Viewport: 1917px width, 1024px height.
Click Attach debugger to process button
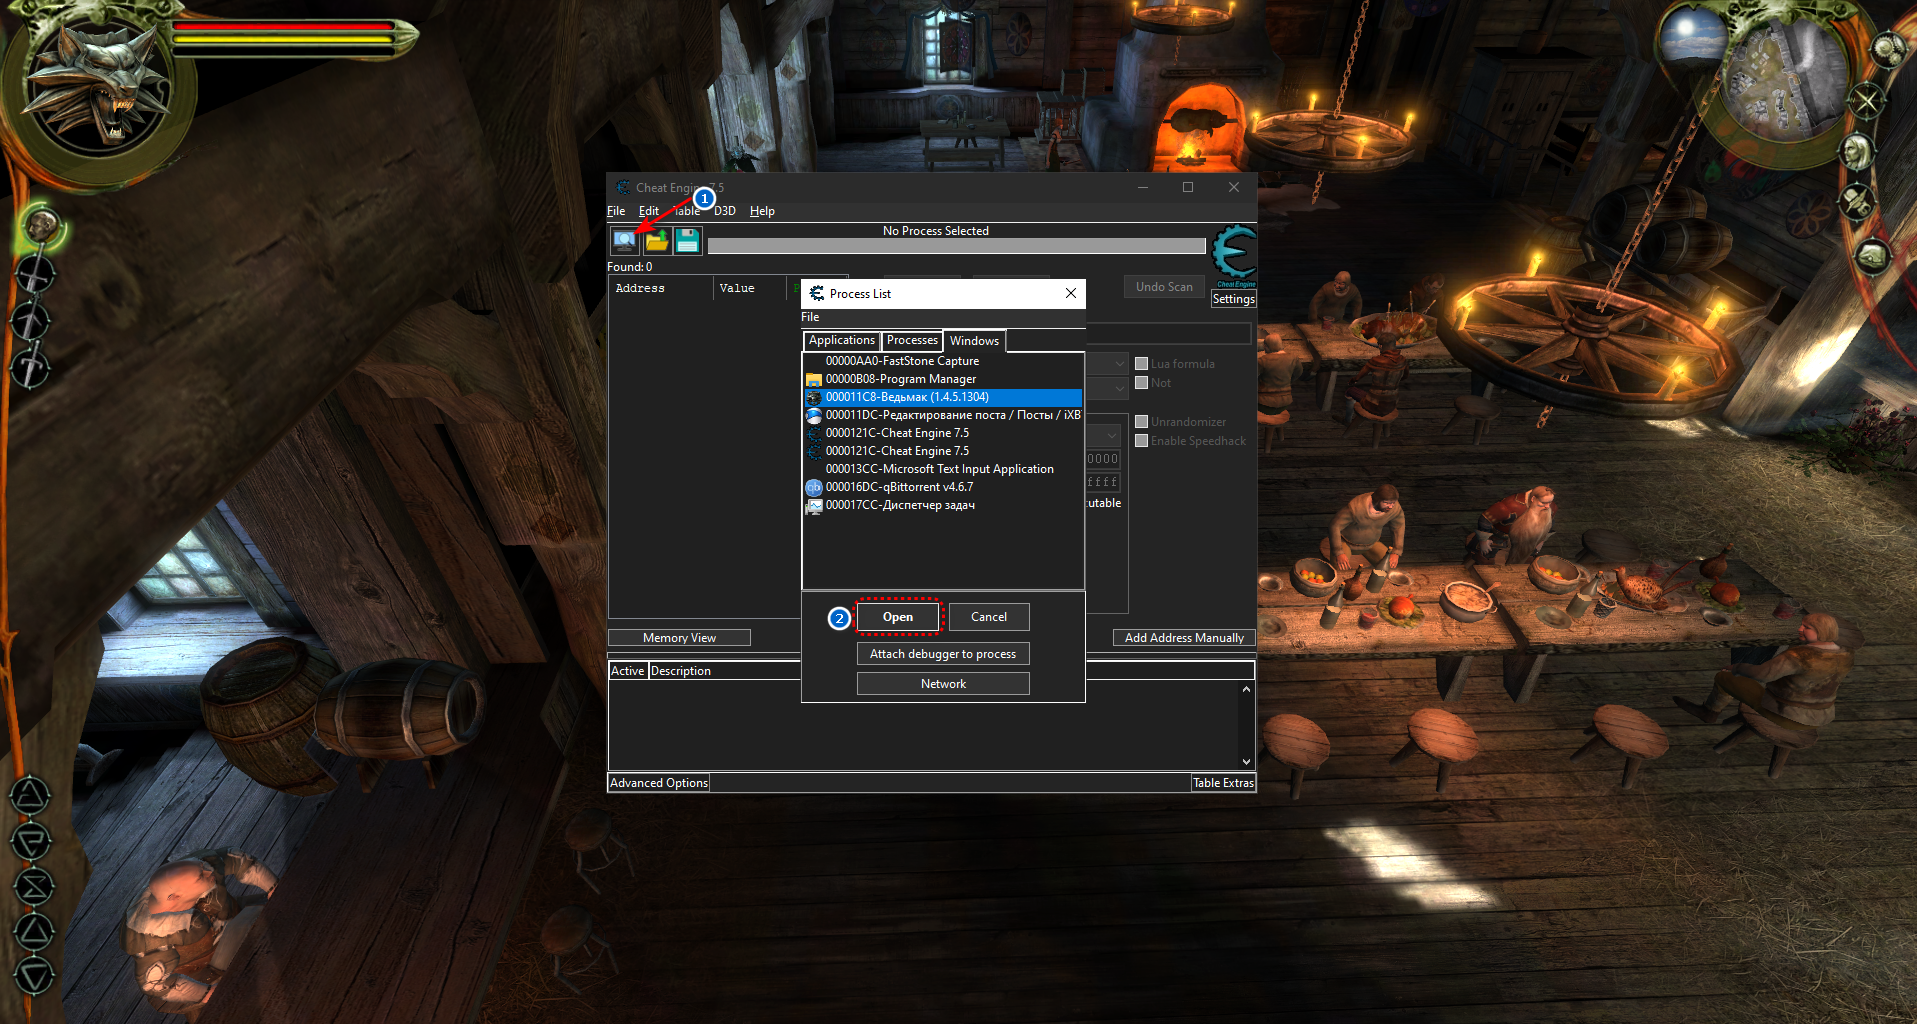pos(943,654)
